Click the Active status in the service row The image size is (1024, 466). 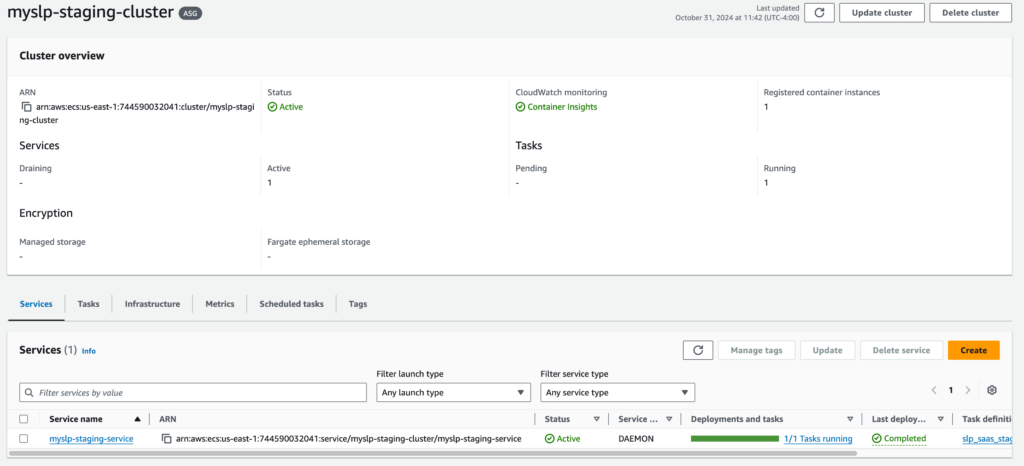(563, 439)
